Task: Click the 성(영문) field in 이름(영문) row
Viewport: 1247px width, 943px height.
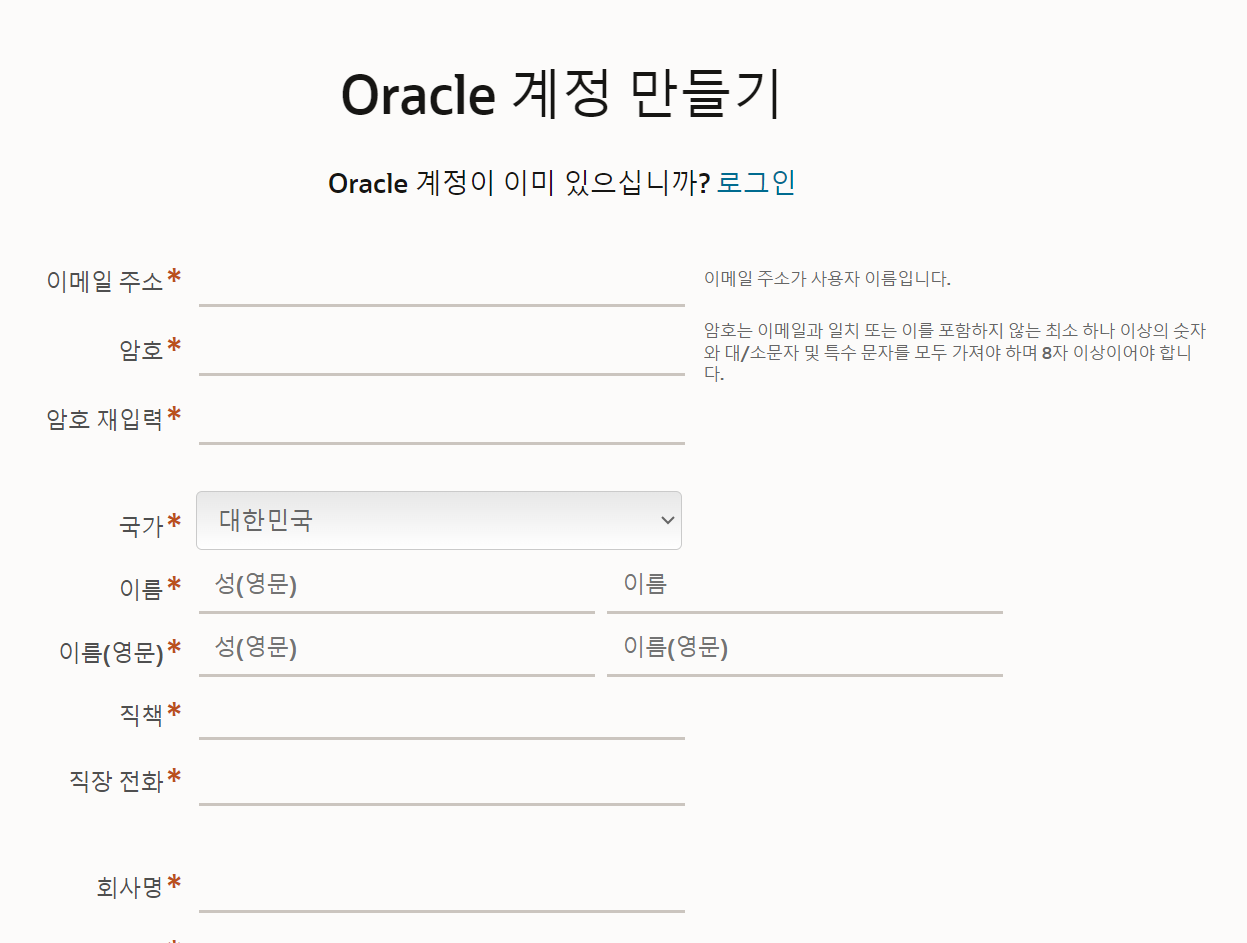Action: tap(396, 650)
